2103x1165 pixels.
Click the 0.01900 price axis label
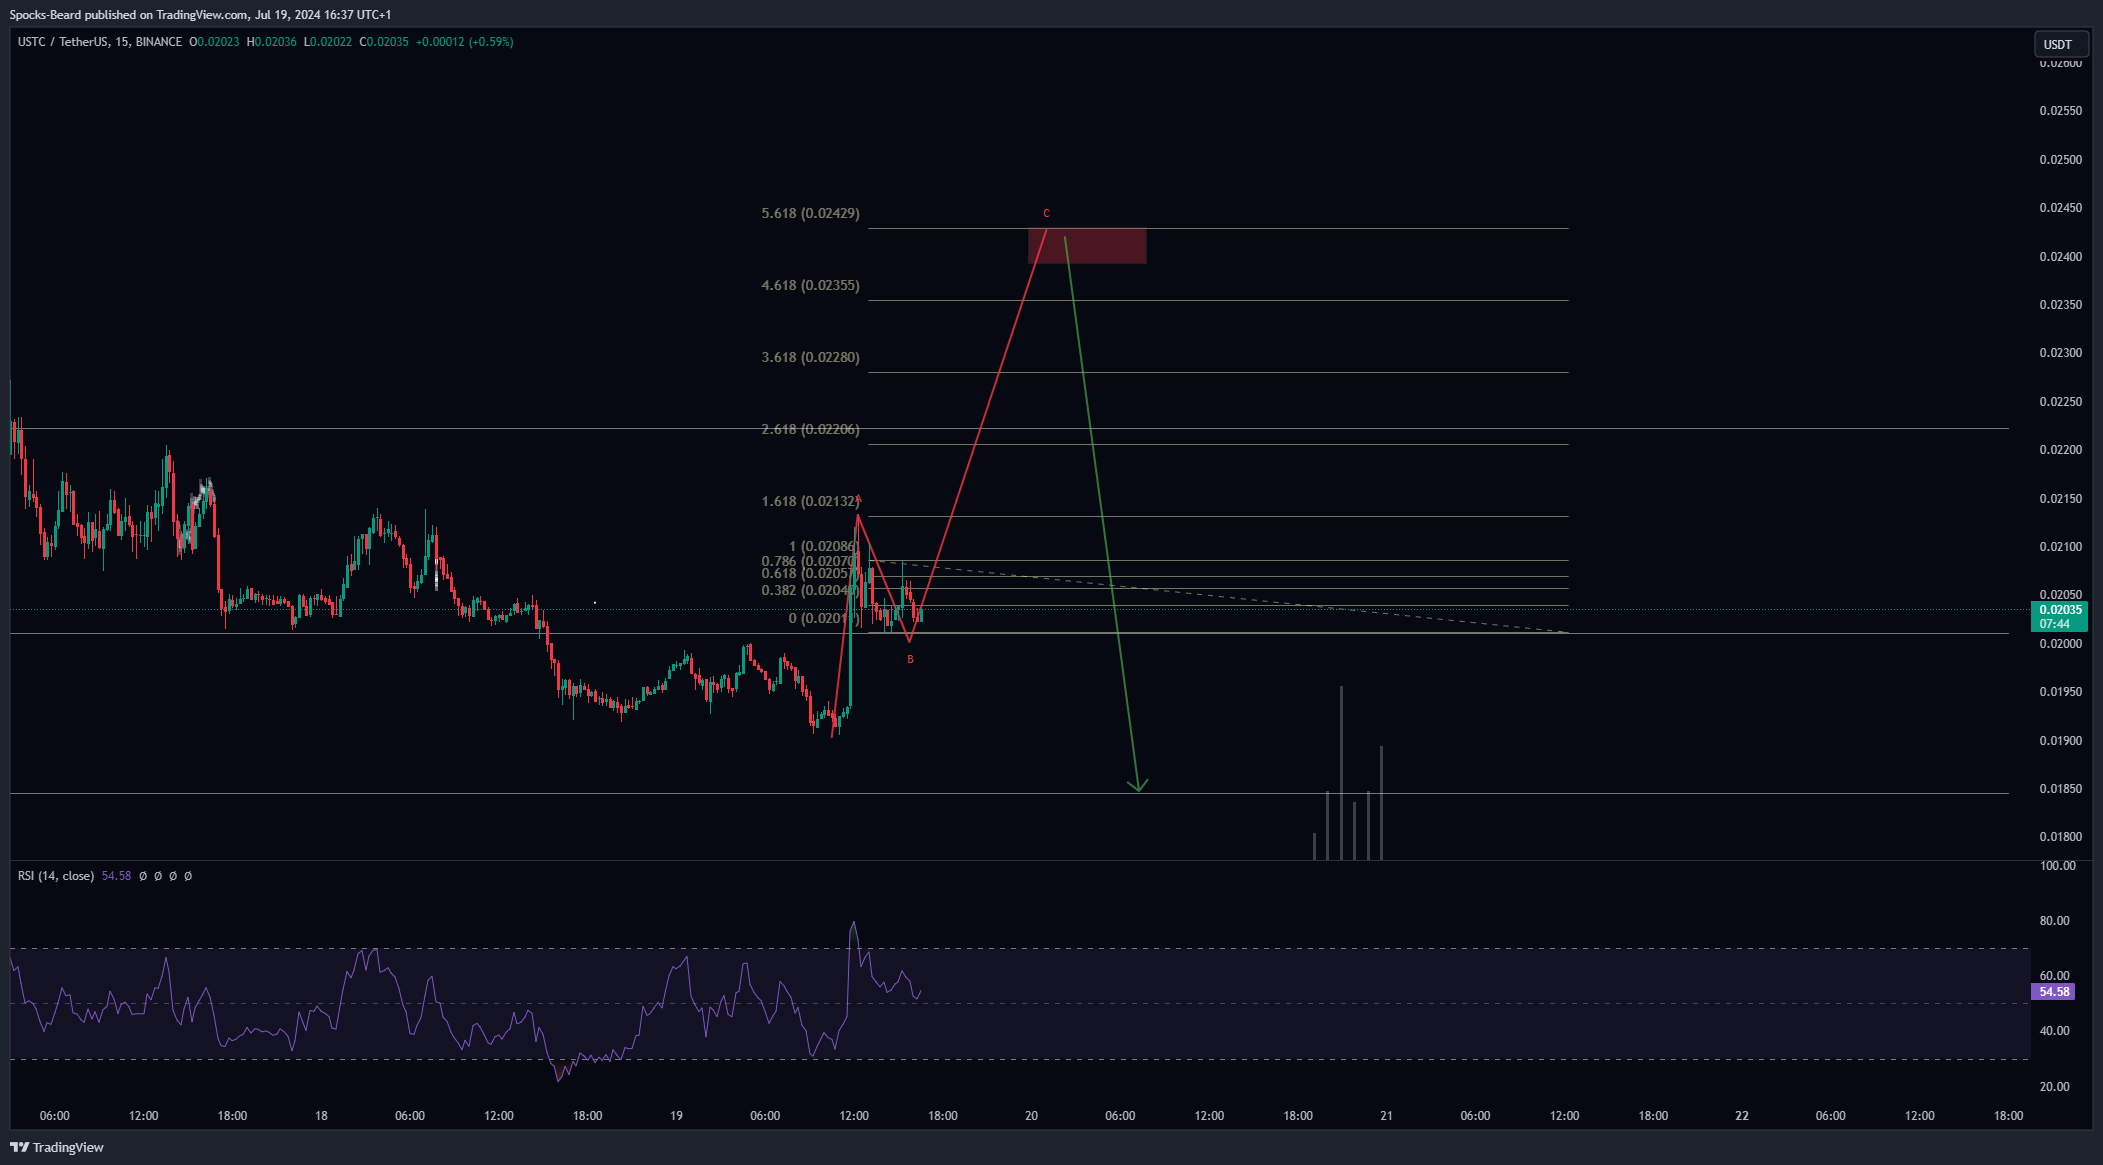pos(2060,741)
